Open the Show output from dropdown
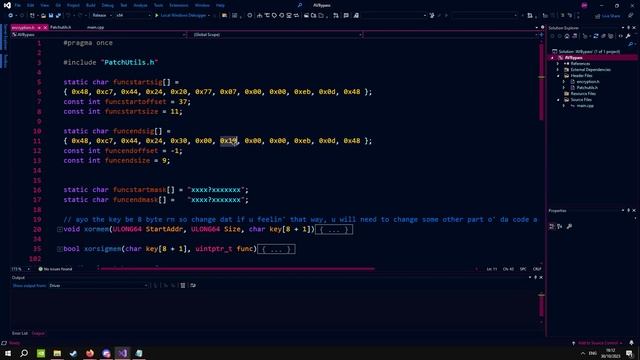Screen dimensions: 640x360 [x=98, y=286]
